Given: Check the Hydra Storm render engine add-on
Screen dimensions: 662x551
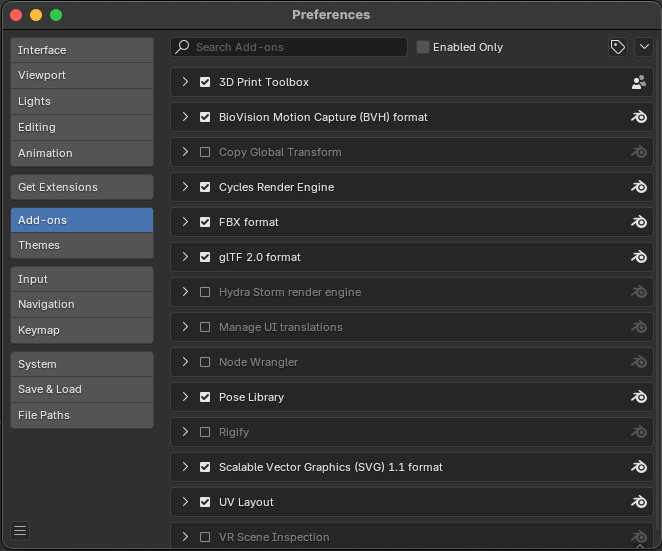Looking at the screenshot, I should click(205, 292).
